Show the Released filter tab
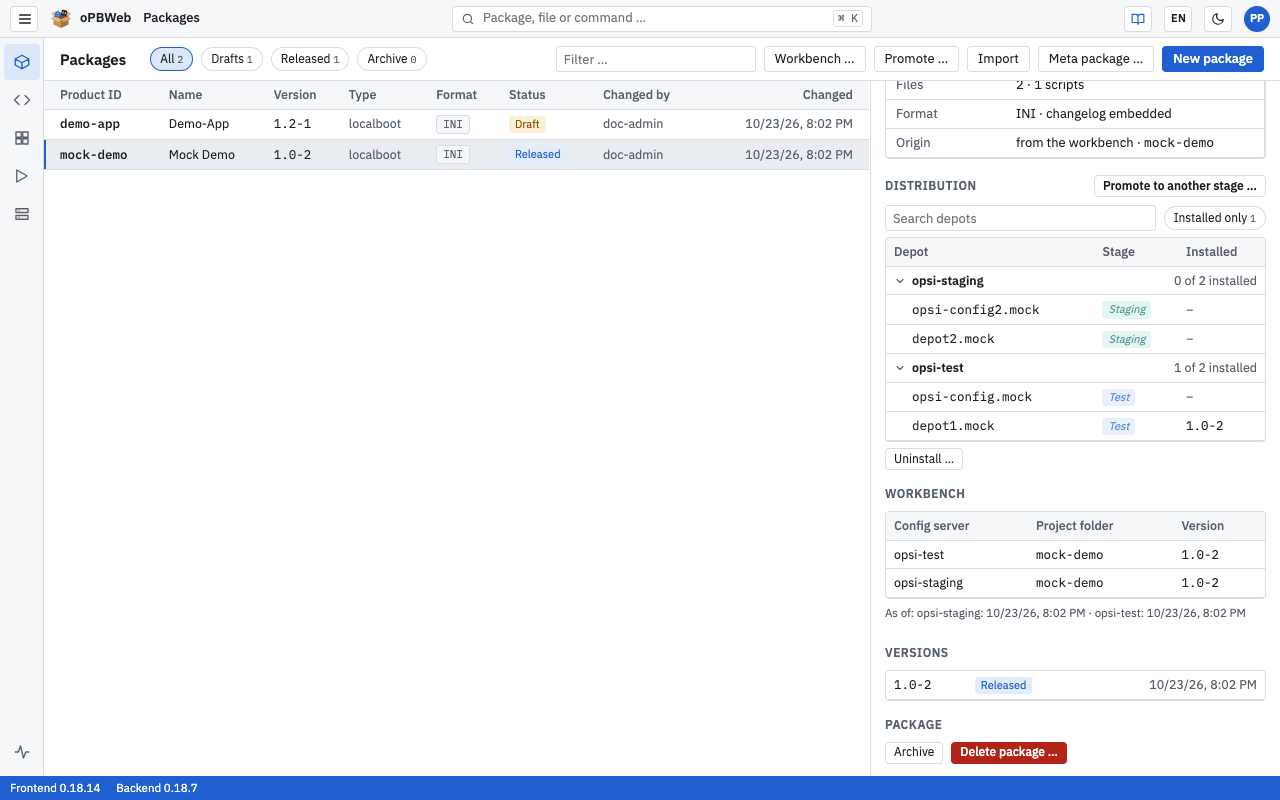Image resolution: width=1280 pixels, height=800 pixels. pyautogui.click(x=310, y=59)
